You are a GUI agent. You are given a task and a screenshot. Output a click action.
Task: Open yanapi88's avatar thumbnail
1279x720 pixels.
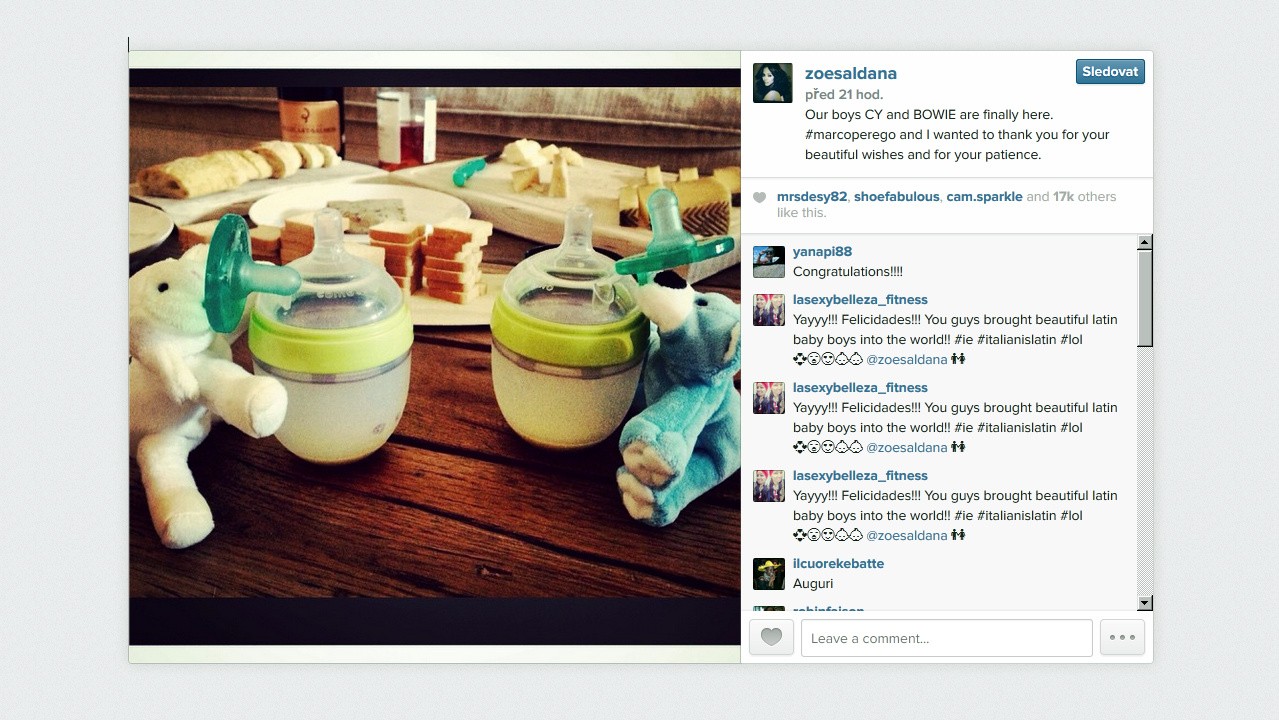click(769, 262)
